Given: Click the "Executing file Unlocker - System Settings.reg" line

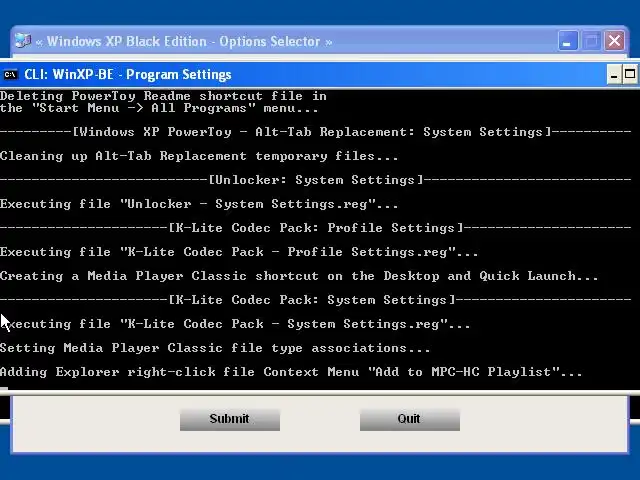Looking at the screenshot, I should pyautogui.click(x=199, y=204).
